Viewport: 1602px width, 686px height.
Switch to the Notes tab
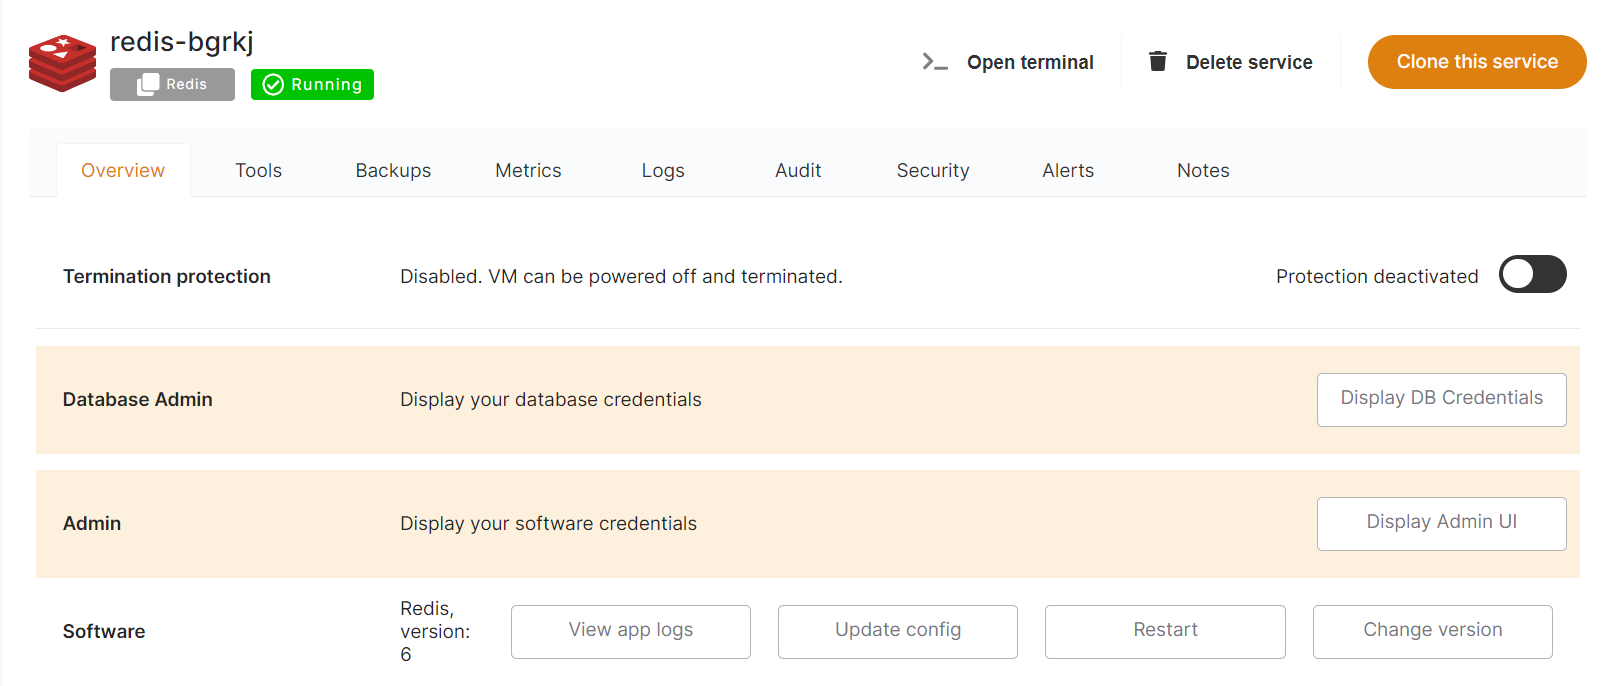1202,170
